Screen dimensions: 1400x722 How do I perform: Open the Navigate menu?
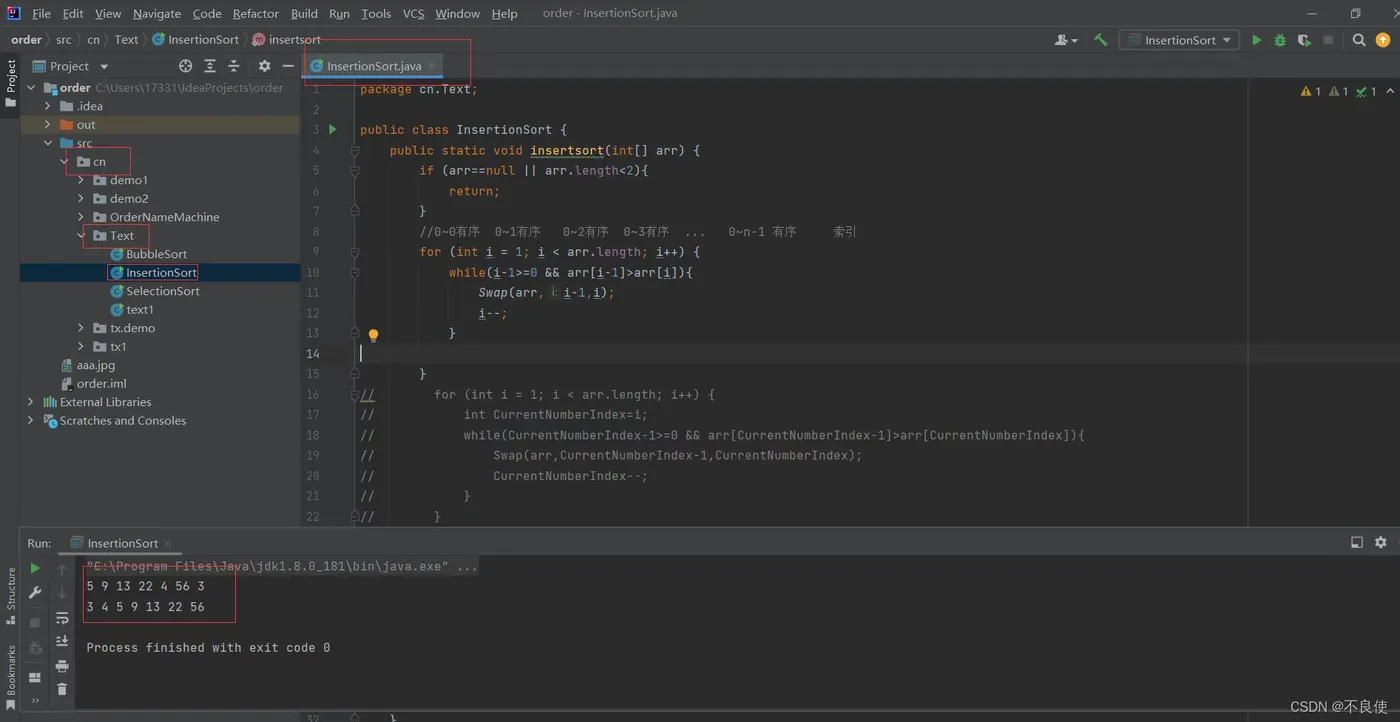(x=157, y=14)
